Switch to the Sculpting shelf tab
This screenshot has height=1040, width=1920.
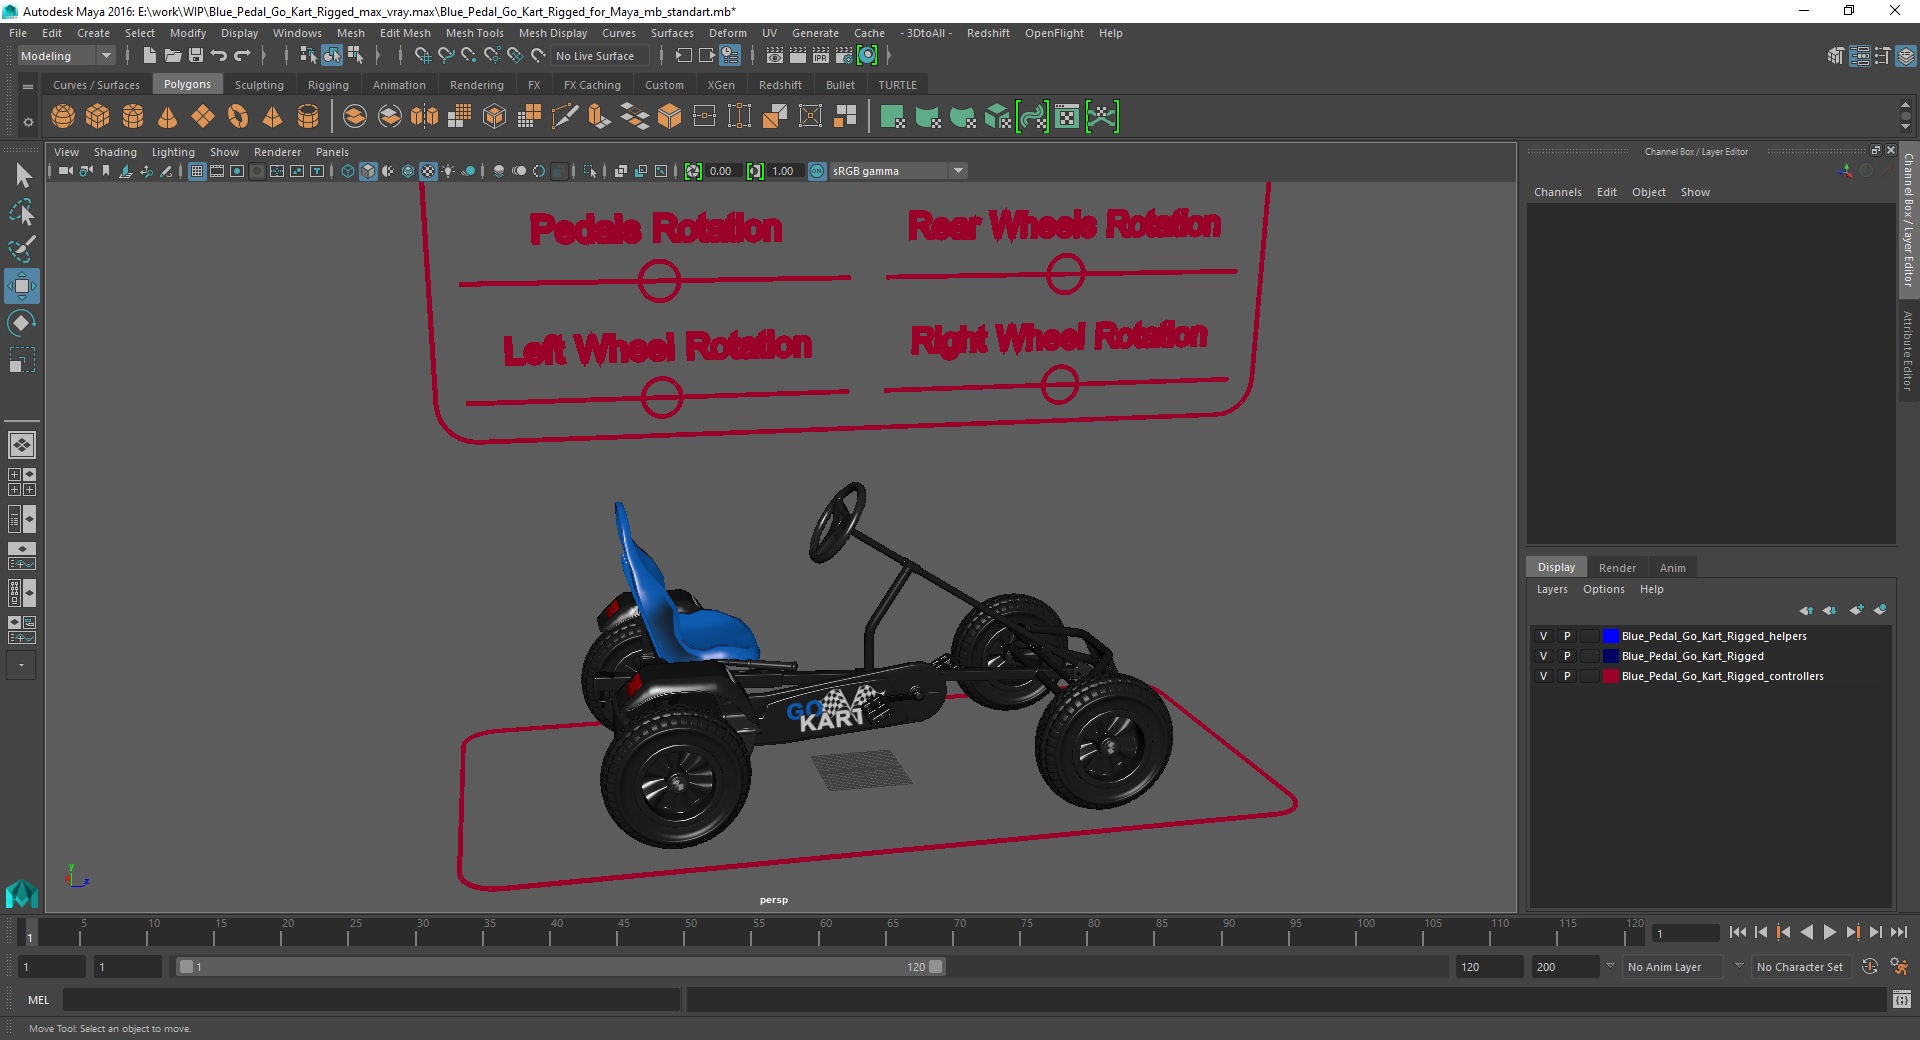pyautogui.click(x=259, y=85)
